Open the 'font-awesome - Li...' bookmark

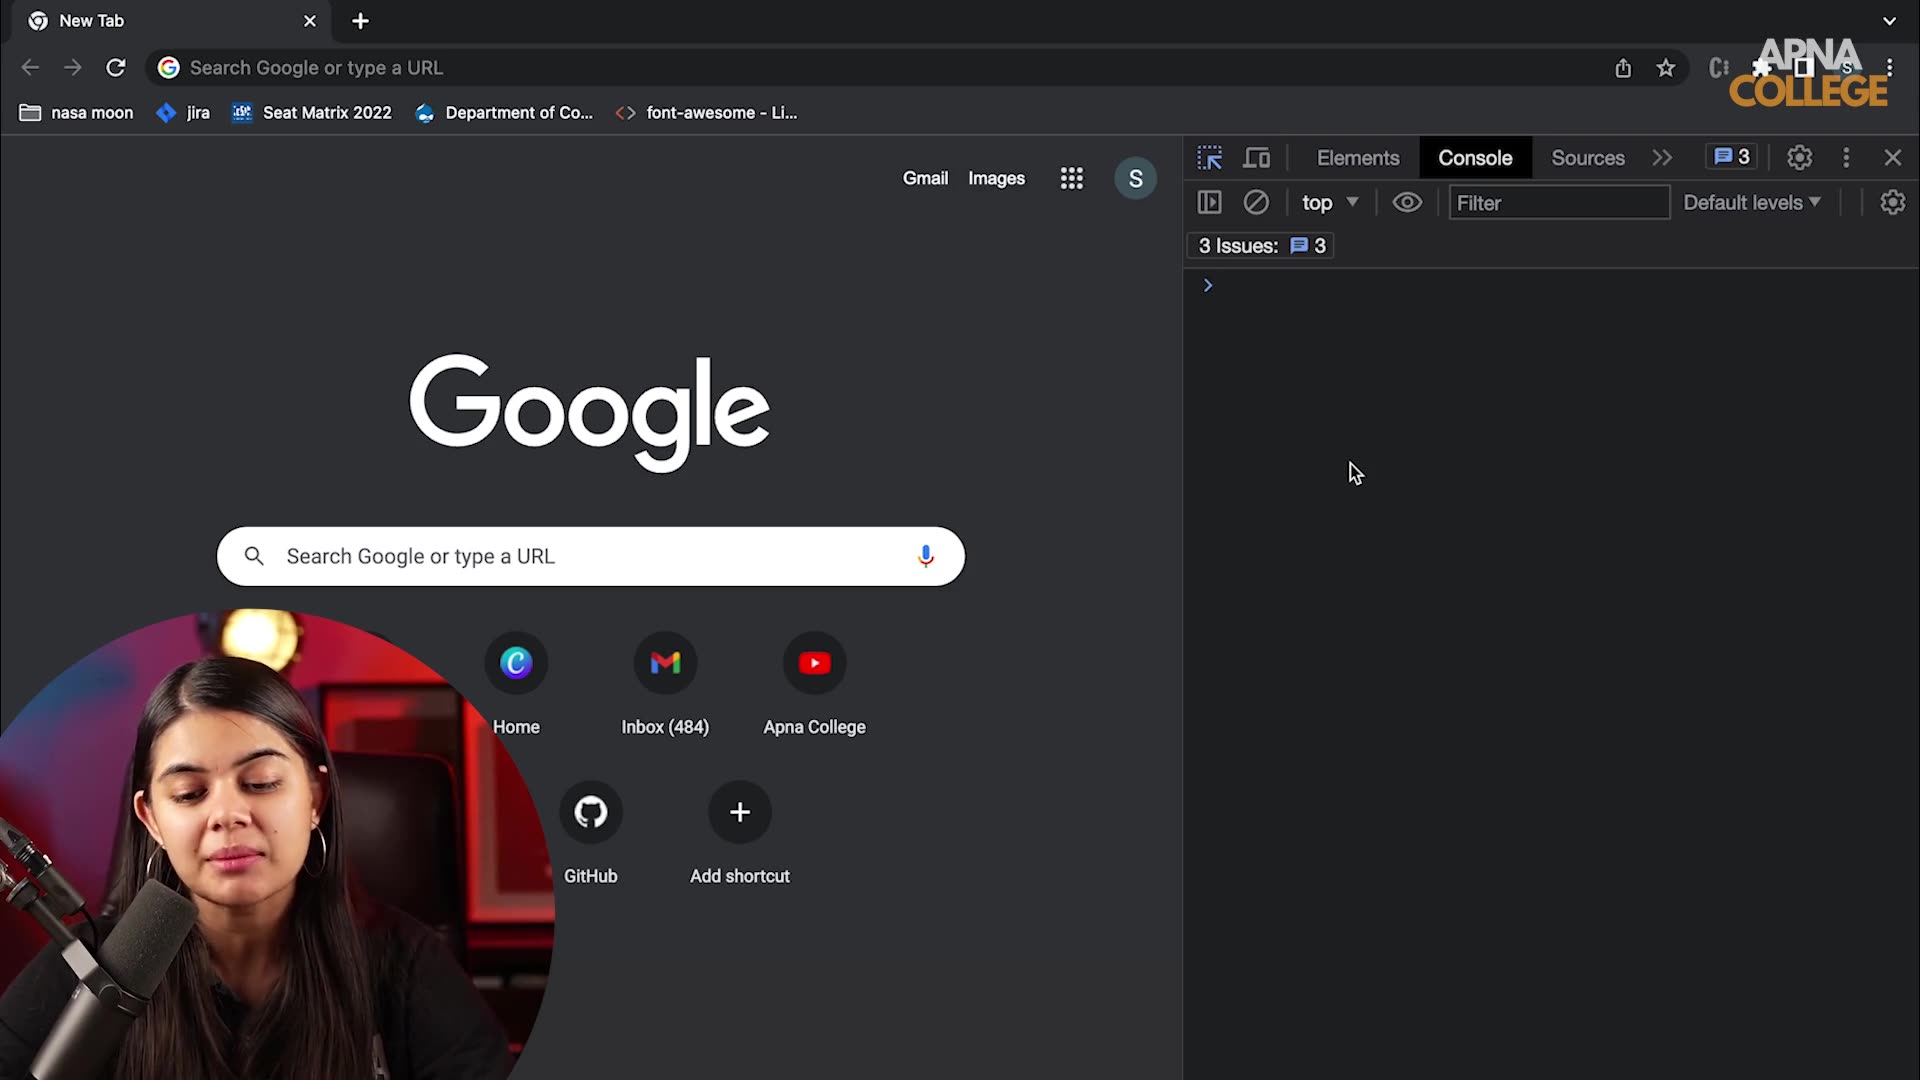(707, 113)
